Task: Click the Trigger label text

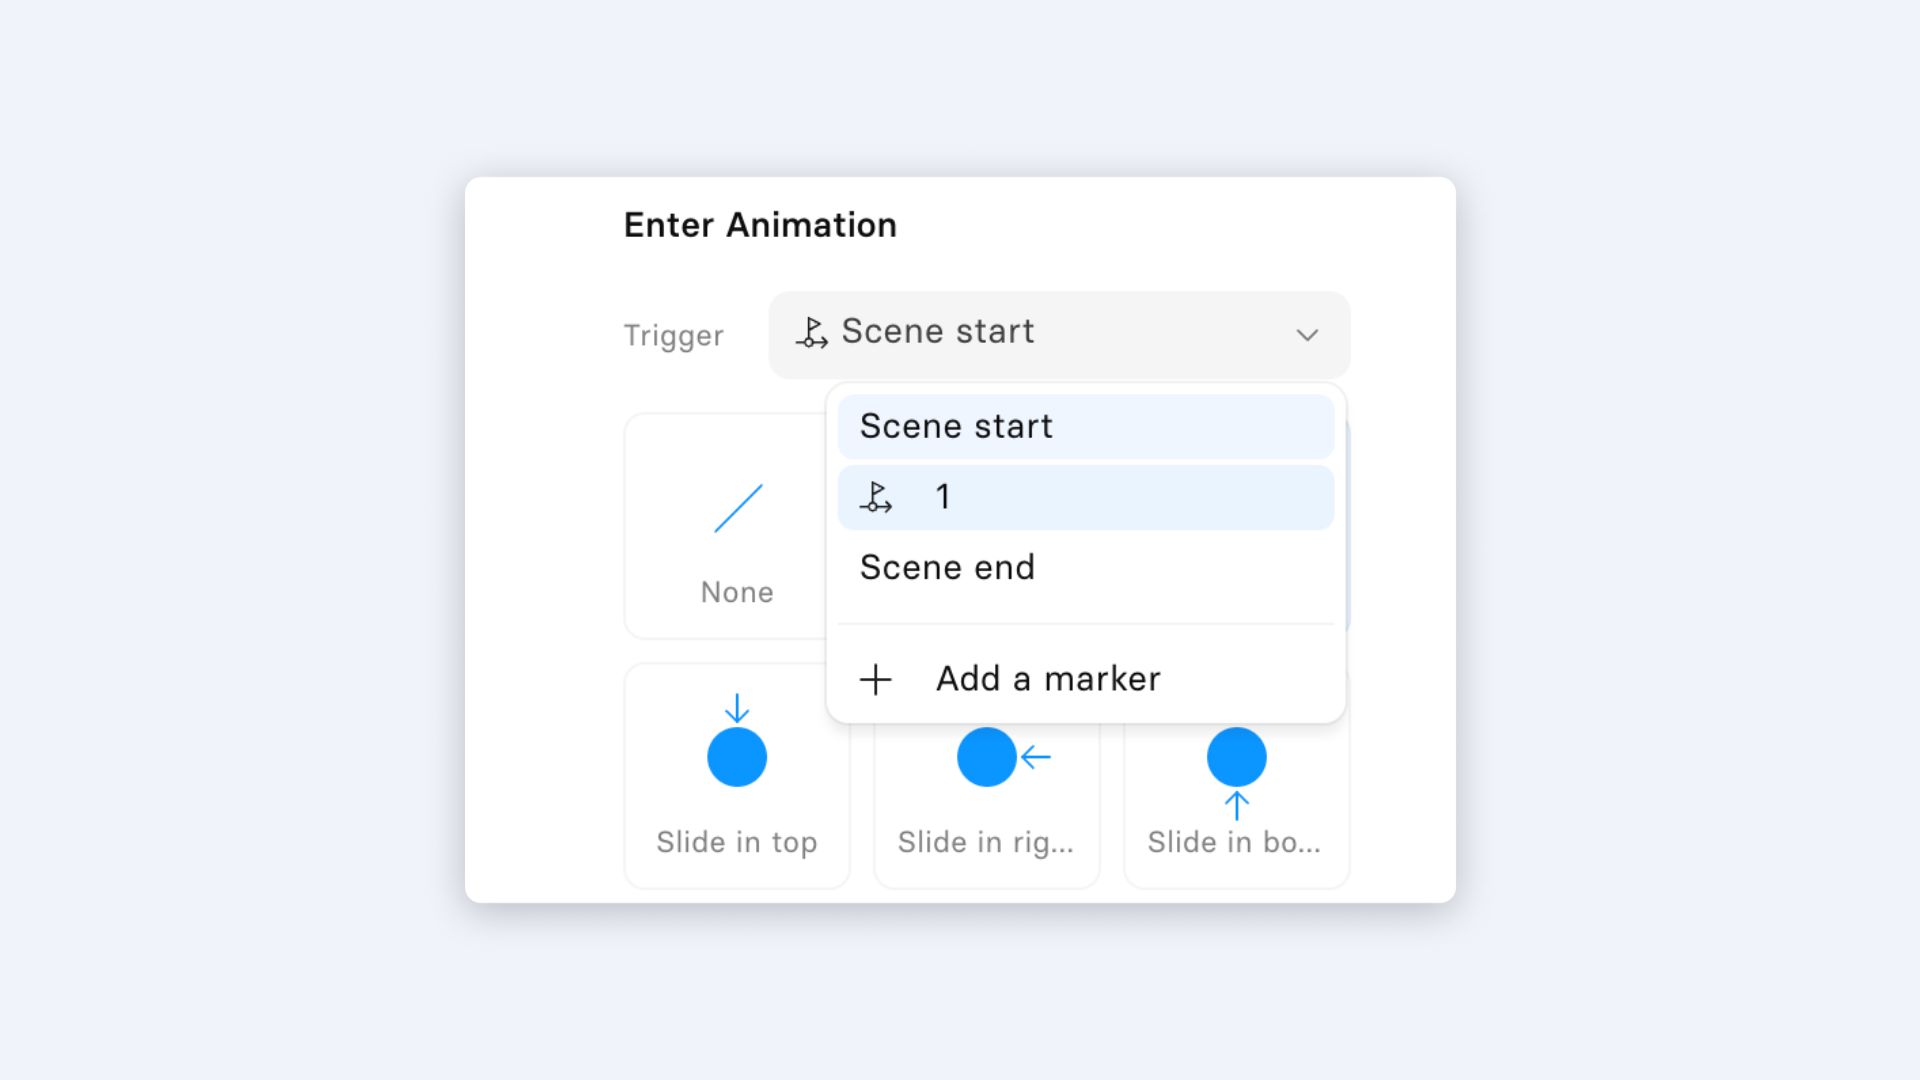Action: tap(674, 336)
